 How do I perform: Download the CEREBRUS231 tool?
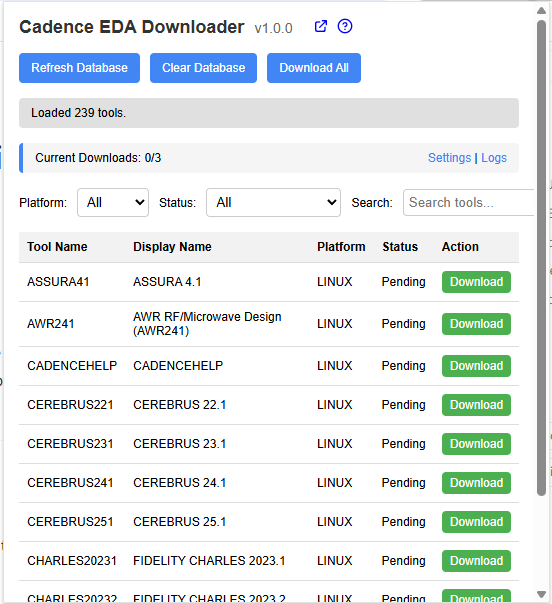(476, 444)
